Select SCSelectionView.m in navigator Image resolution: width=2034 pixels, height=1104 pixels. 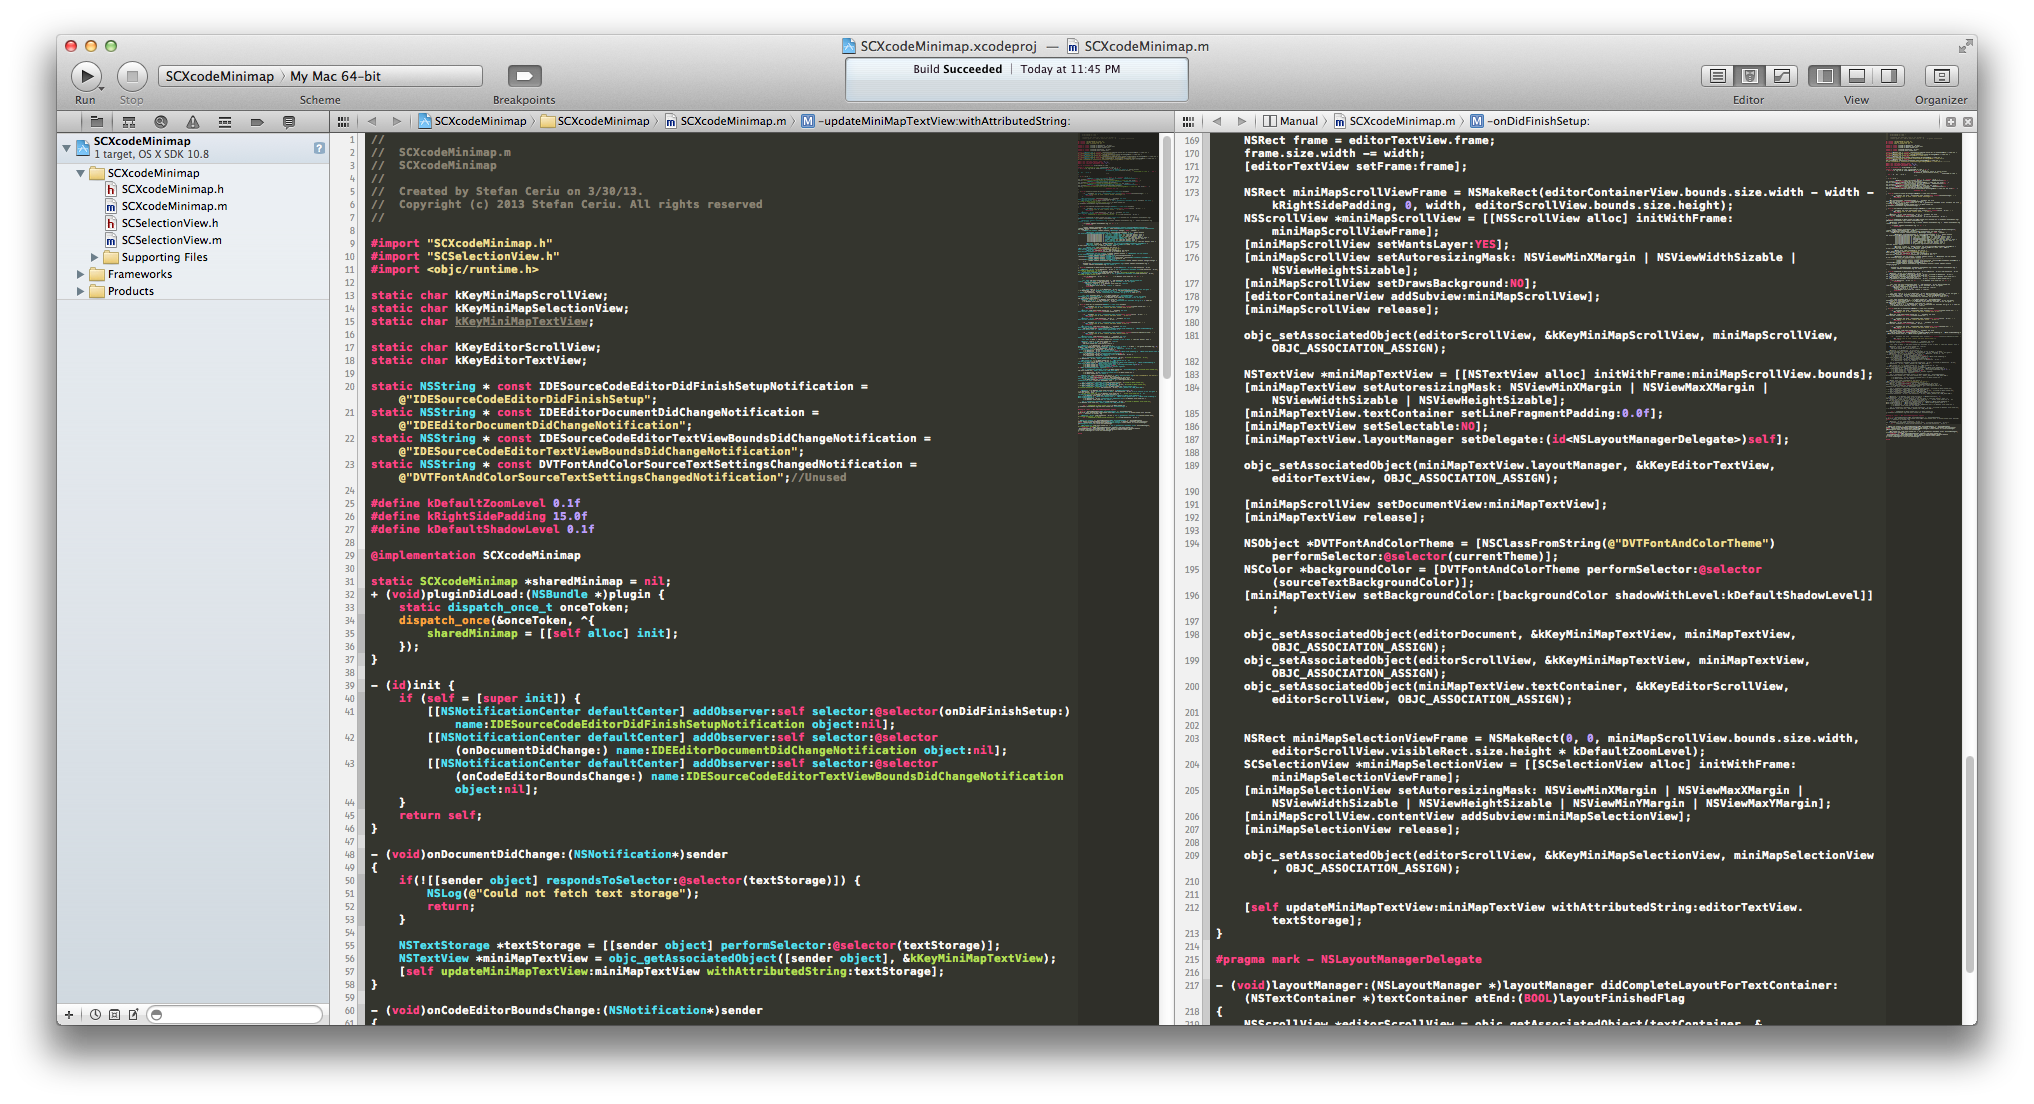[x=164, y=240]
